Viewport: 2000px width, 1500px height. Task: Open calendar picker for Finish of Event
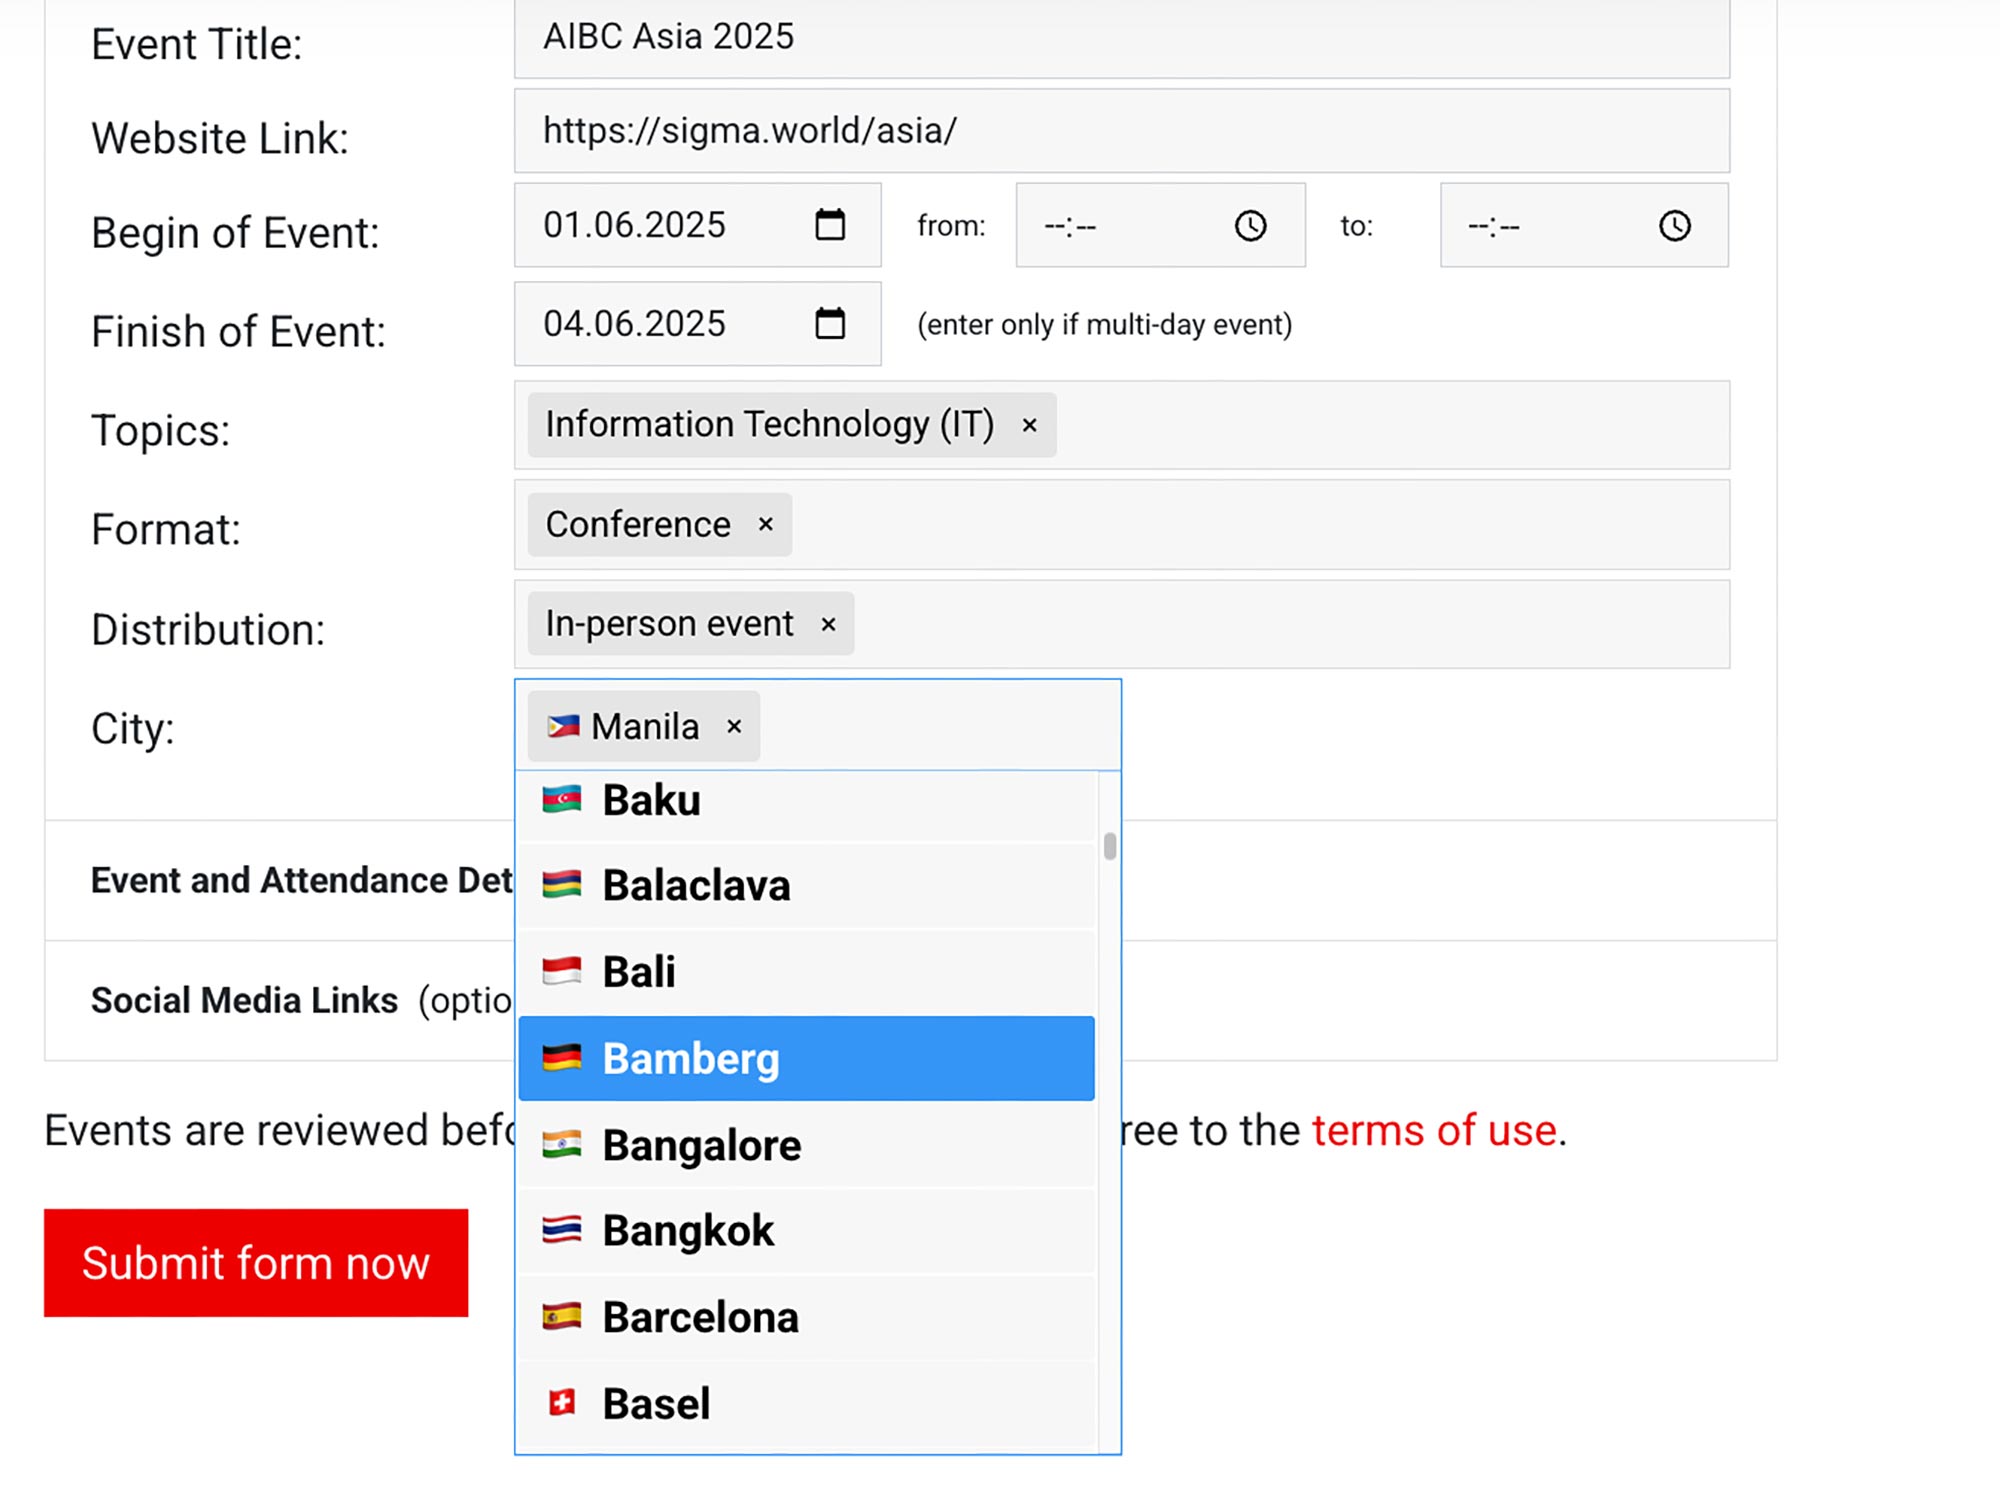830,324
